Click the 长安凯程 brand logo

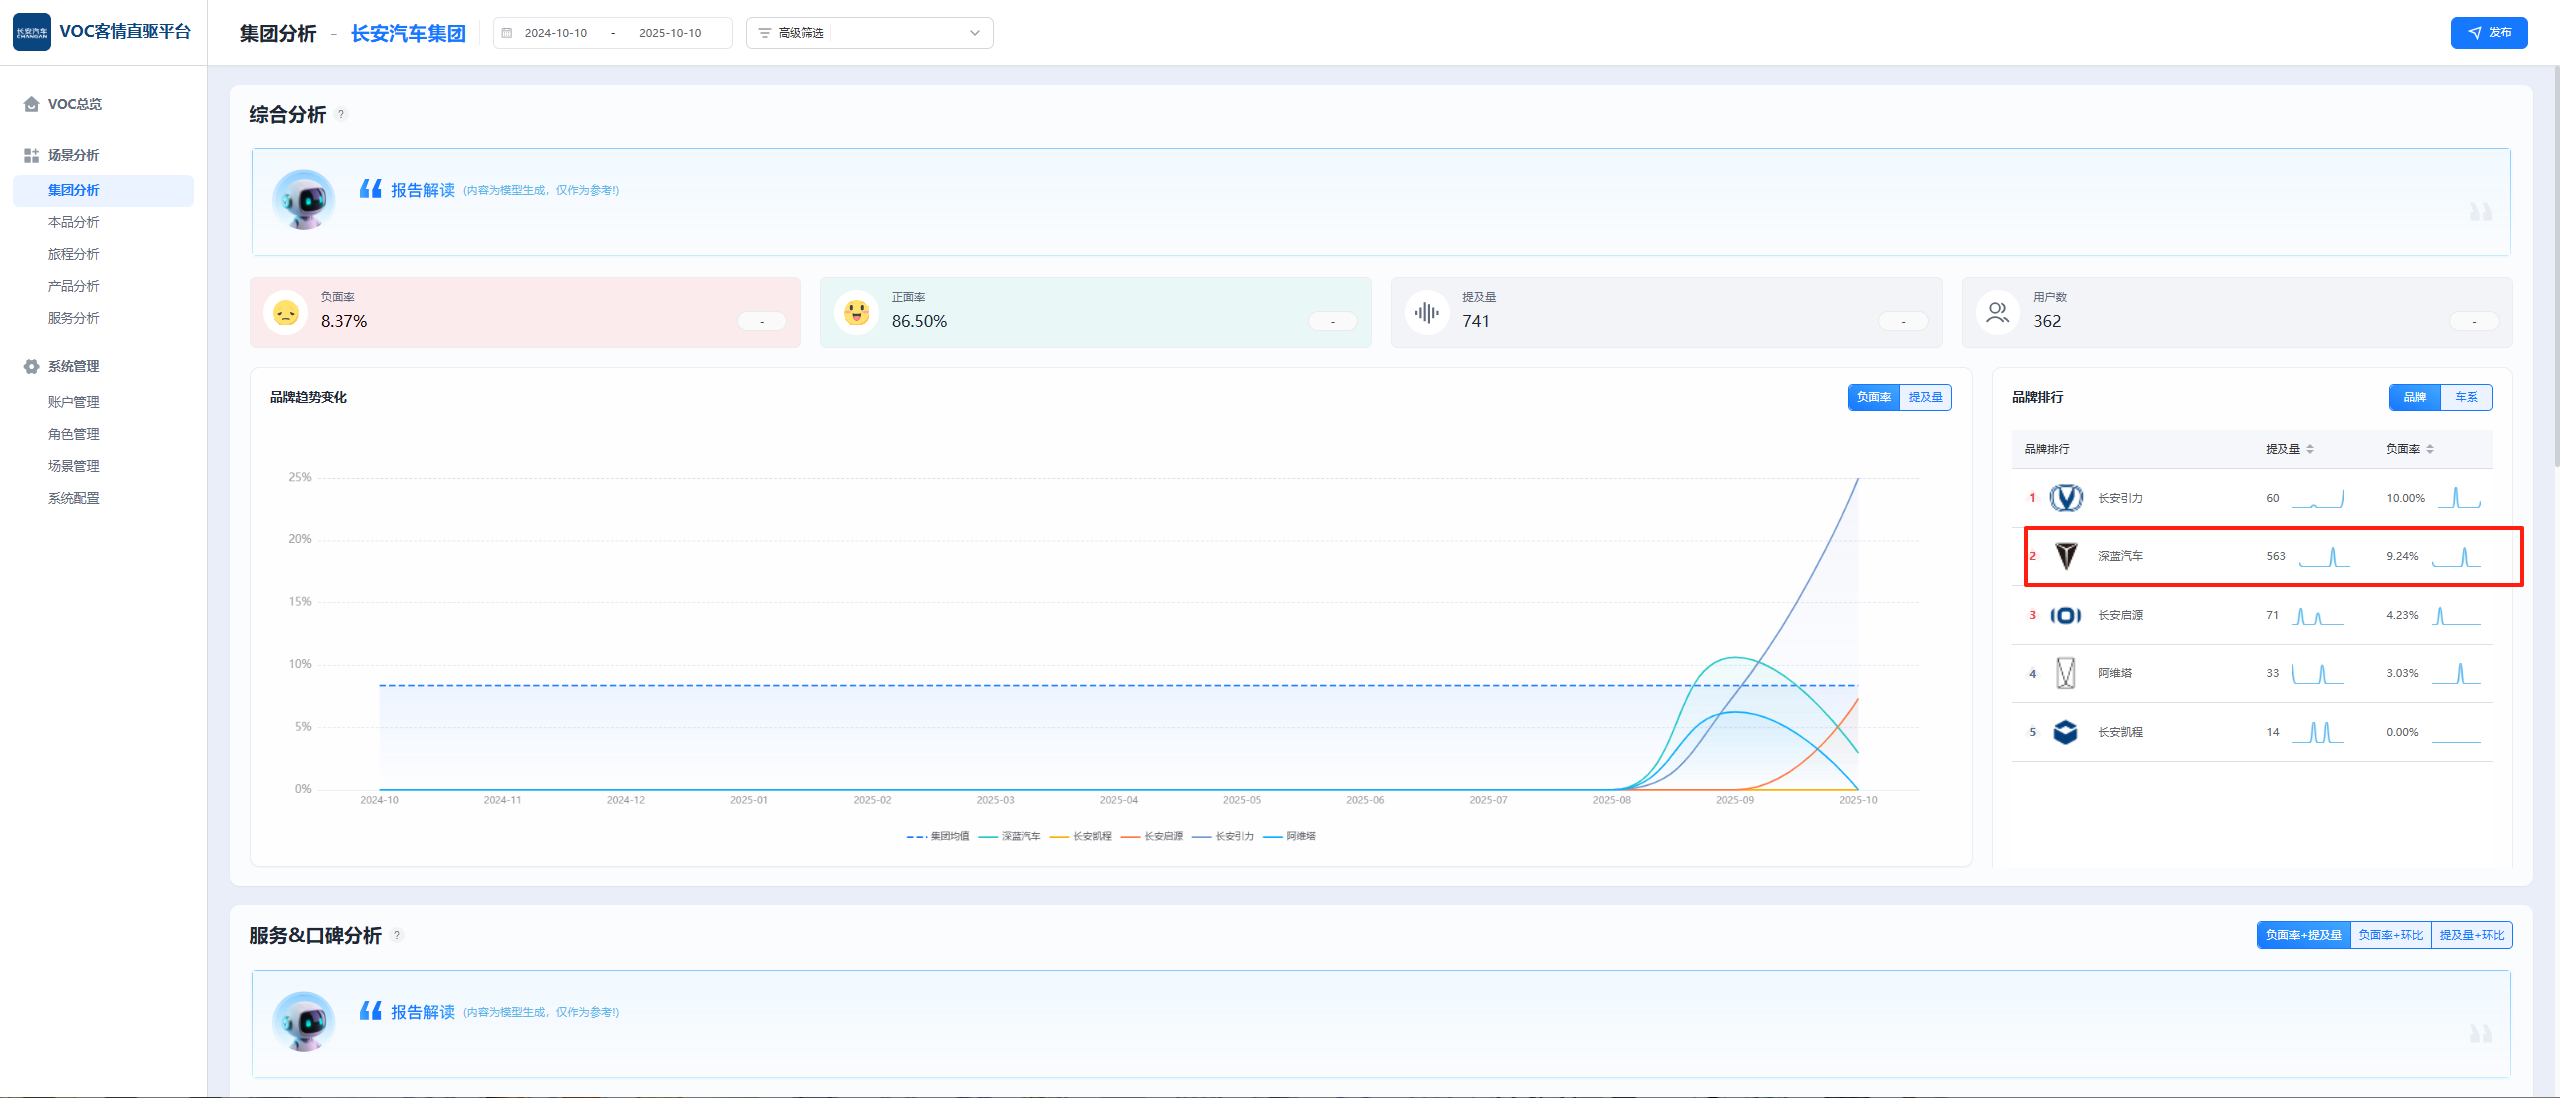[x=2066, y=732]
